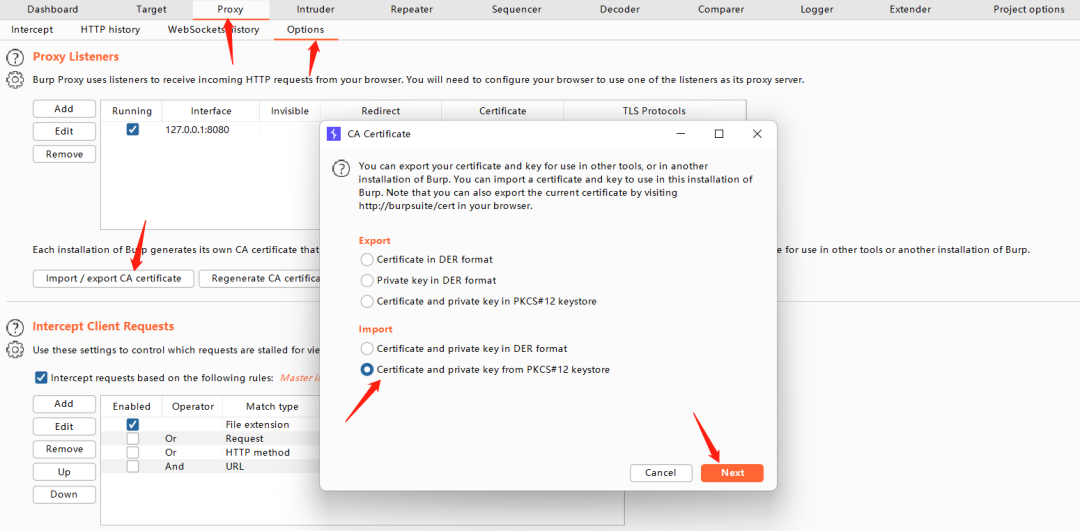Enable the And URL rule checkbox
1080x531 pixels.
coord(133,466)
